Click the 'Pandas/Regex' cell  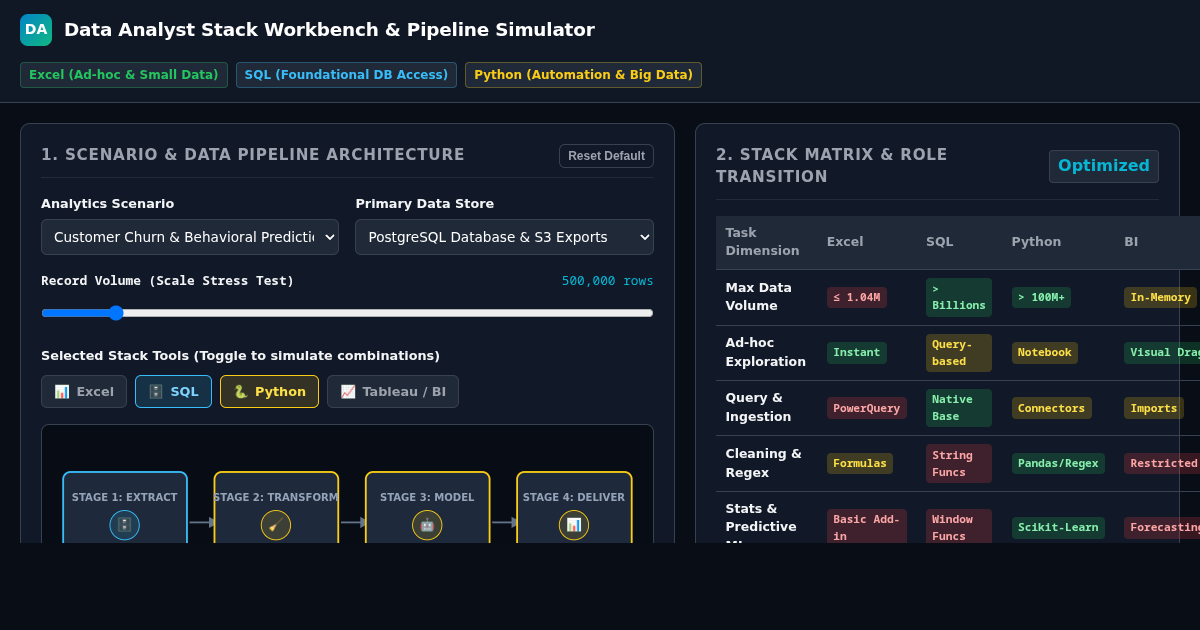point(1058,464)
